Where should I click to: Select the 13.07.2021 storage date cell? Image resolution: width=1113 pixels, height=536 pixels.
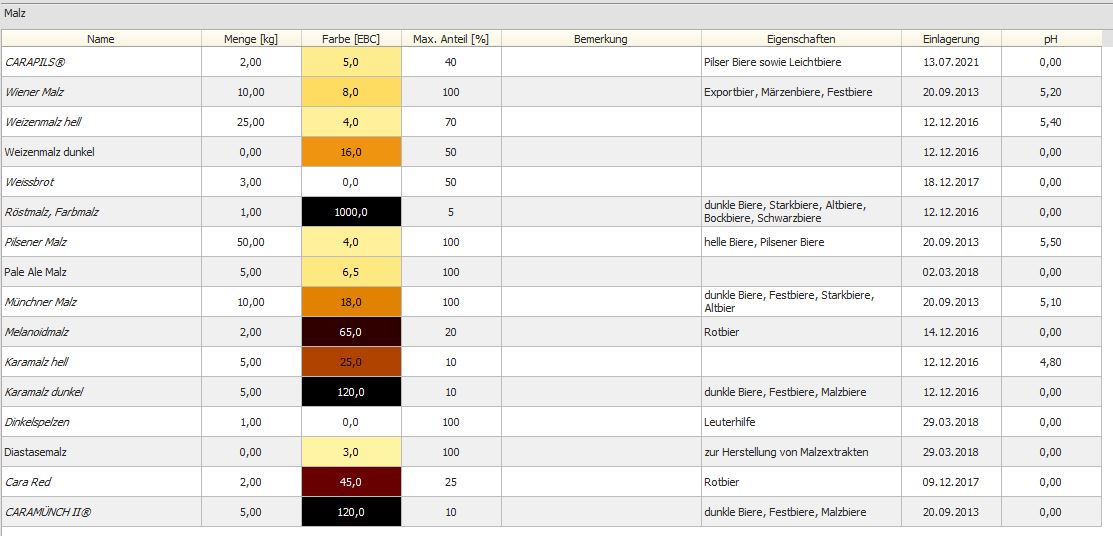coord(951,62)
